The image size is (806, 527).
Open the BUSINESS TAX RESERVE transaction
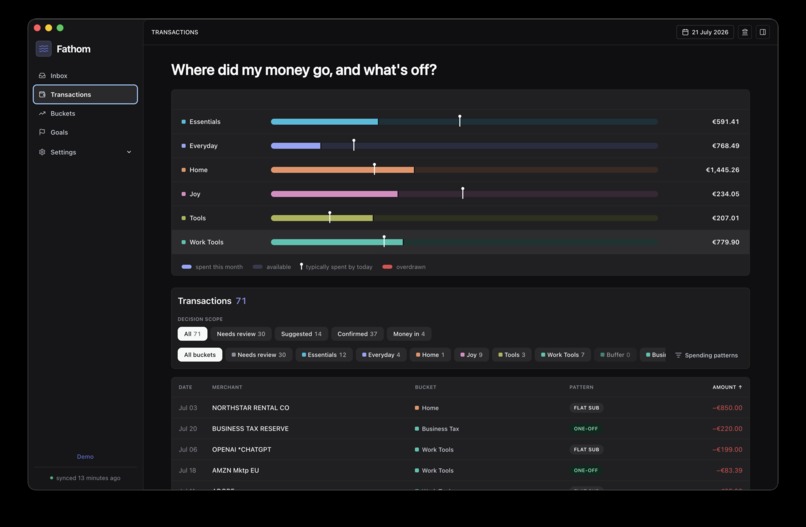click(x=461, y=428)
